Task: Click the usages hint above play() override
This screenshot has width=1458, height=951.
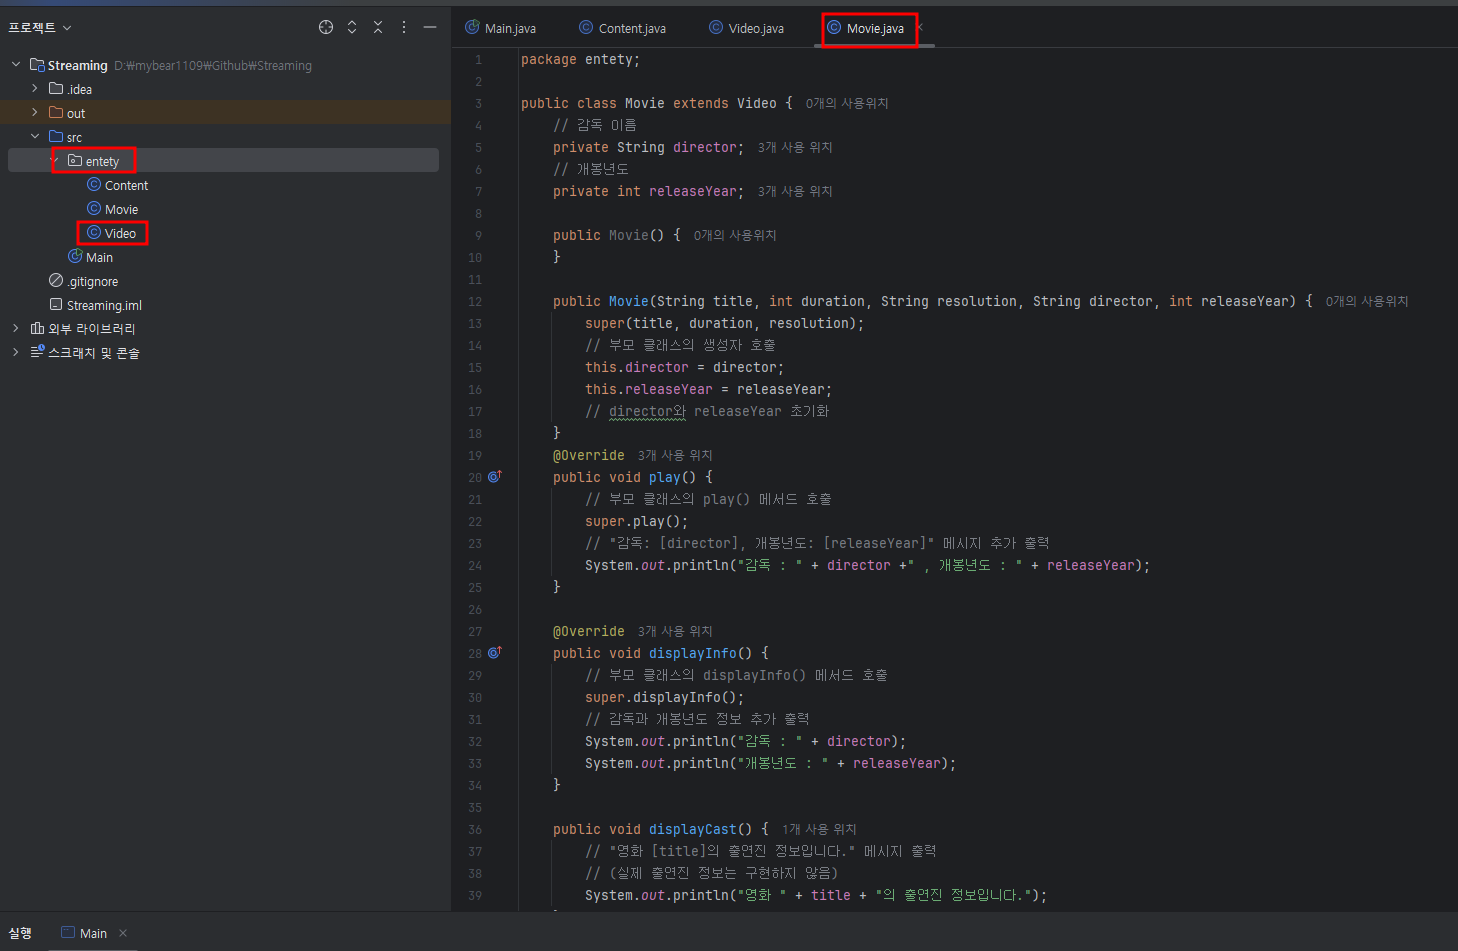Action: (x=675, y=455)
